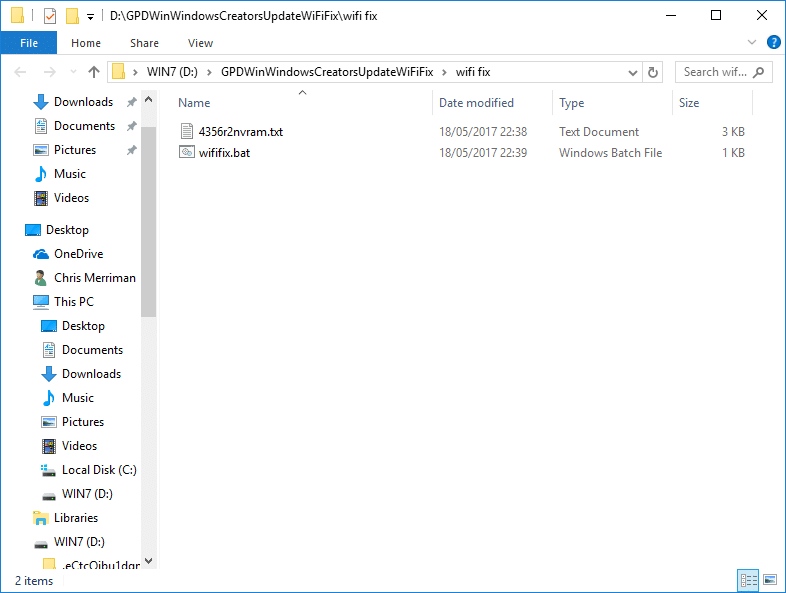Screen dimensions: 786x593
Task: Click the navigation pane scrollbar thumb
Action: click(x=148, y=222)
